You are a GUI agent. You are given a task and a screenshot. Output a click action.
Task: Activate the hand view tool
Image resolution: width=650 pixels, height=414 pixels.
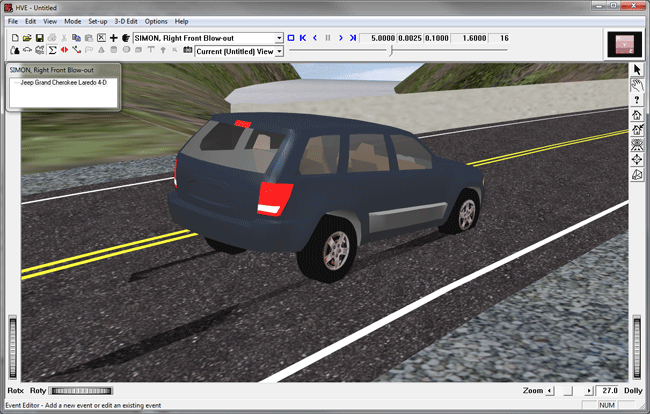(636, 85)
